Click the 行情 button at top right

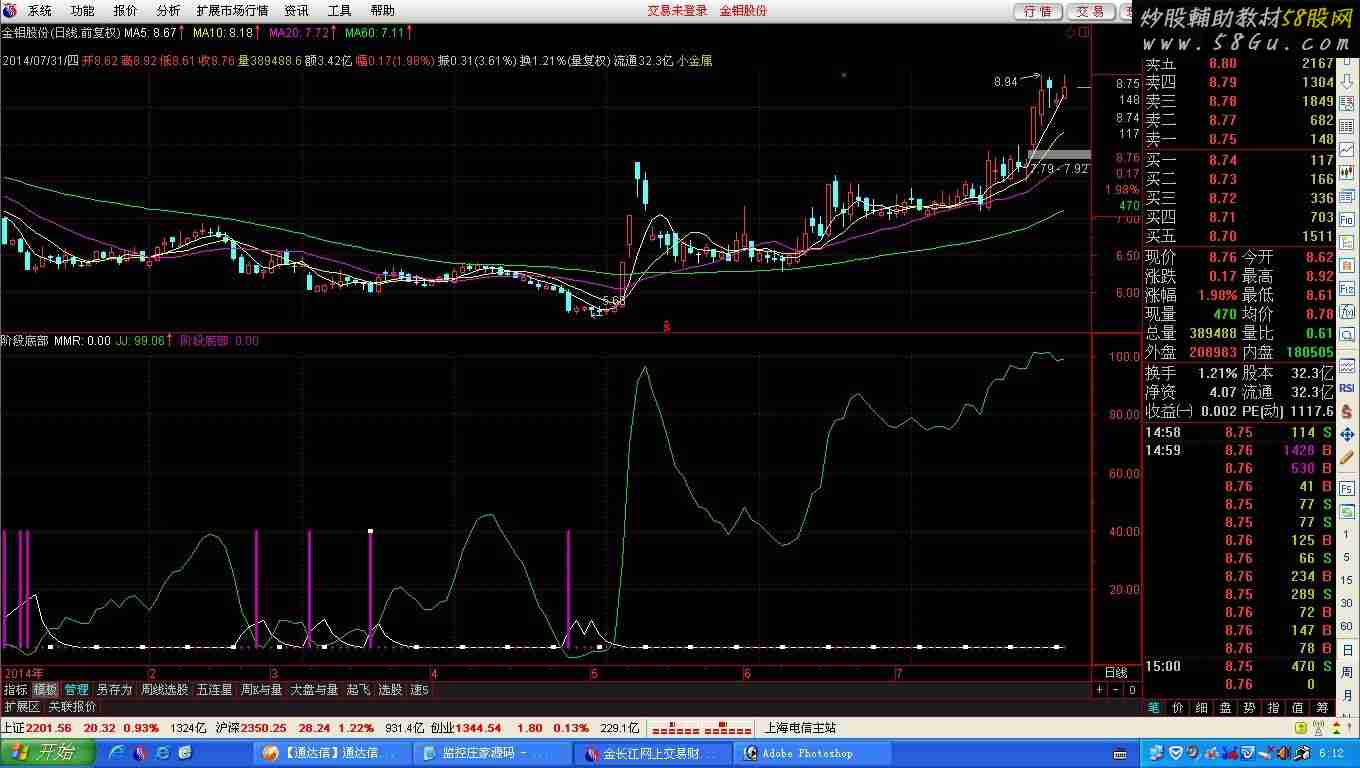tap(1038, 11)
